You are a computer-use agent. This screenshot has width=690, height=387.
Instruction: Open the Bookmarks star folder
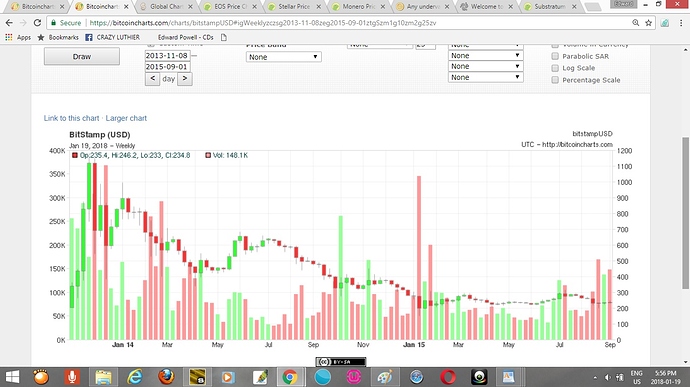[x=58, y=37]
